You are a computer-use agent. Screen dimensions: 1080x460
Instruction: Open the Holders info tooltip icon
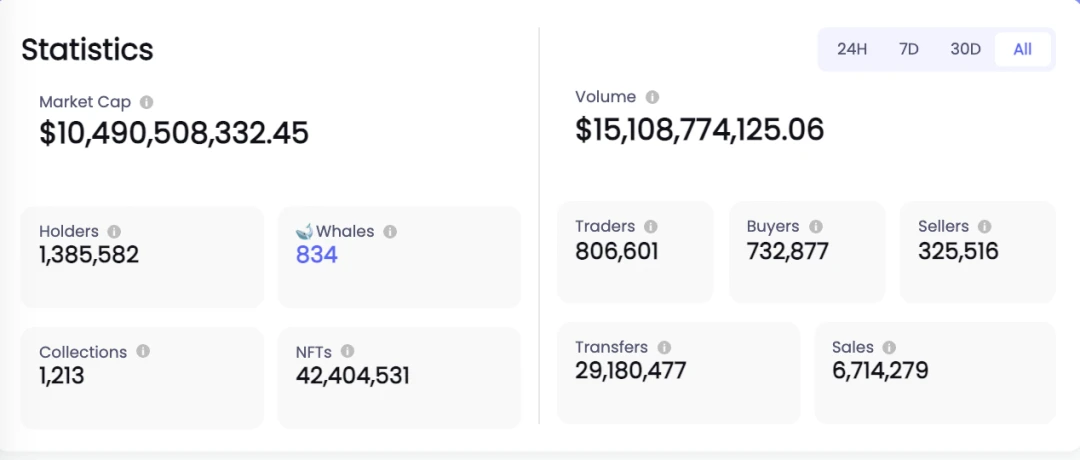coord(114,231)
